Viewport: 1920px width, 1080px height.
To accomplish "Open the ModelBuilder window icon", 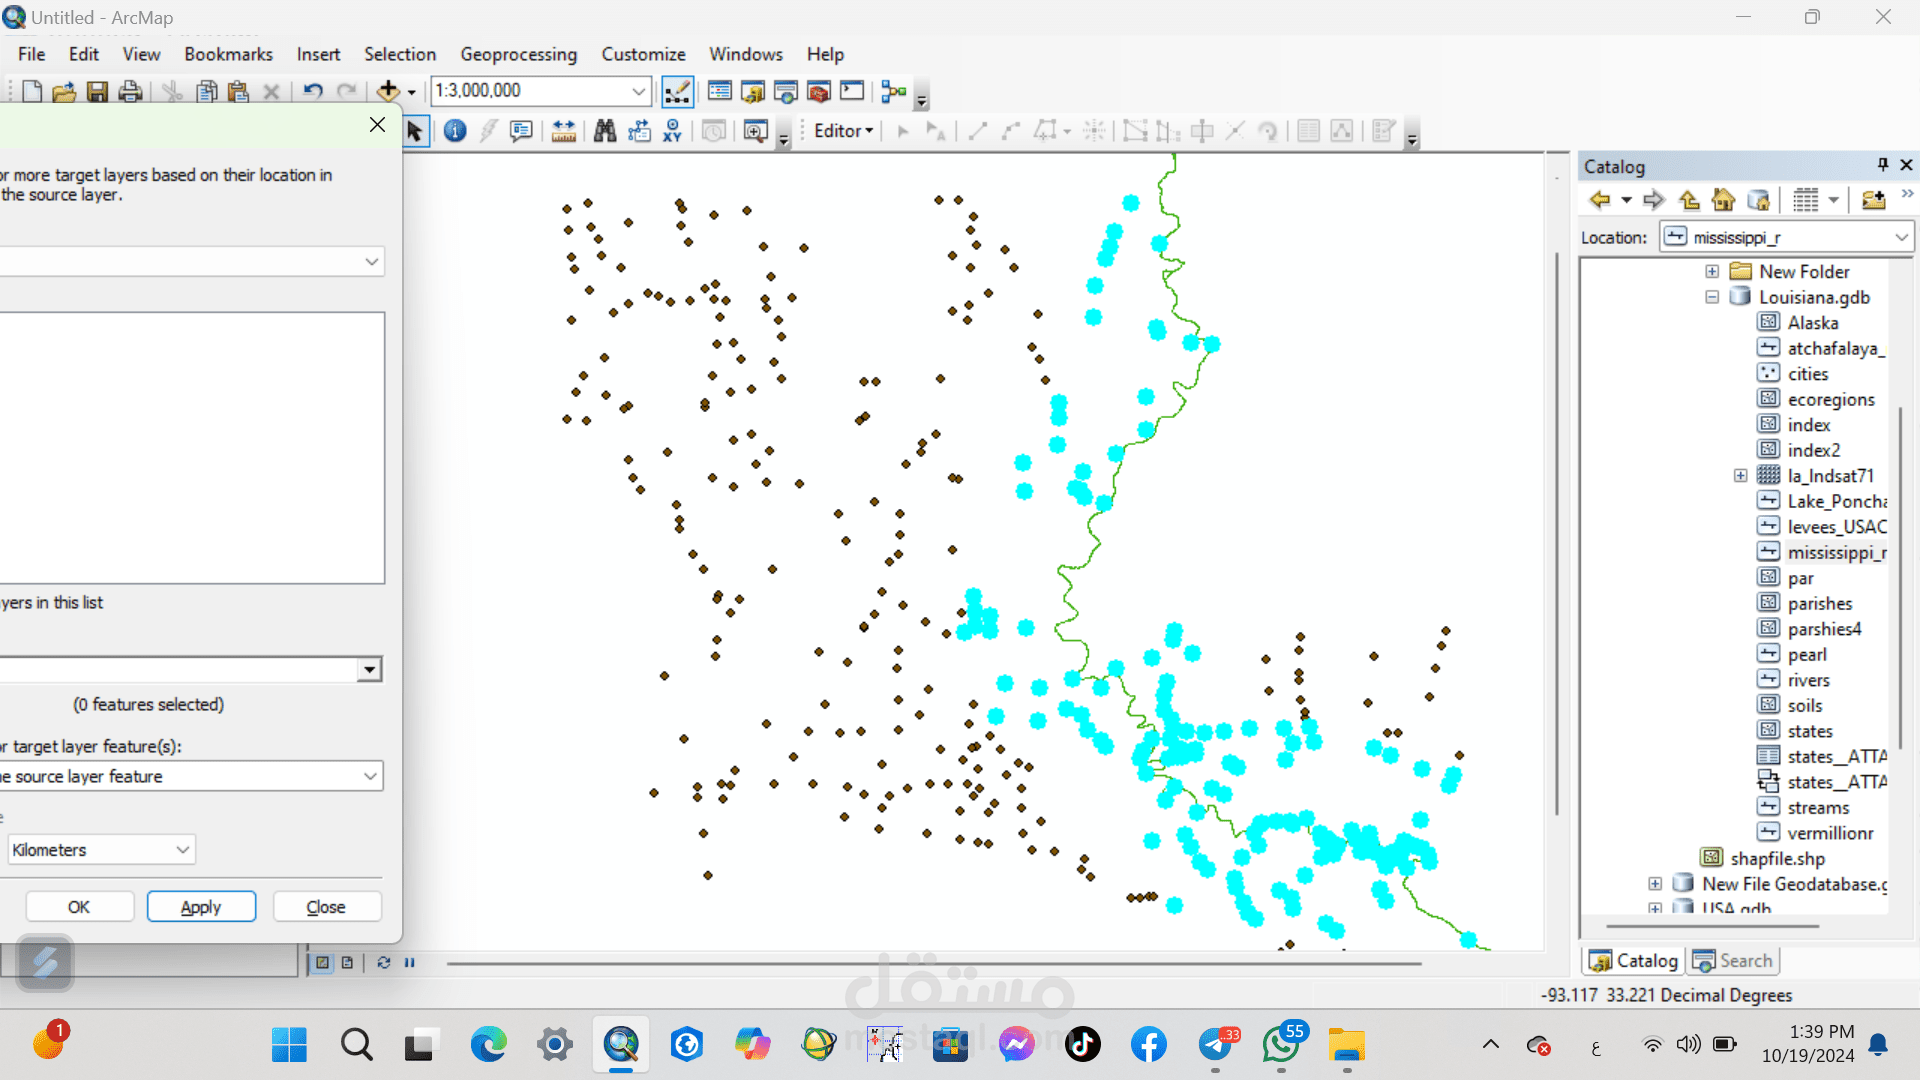I will [894, 92].
